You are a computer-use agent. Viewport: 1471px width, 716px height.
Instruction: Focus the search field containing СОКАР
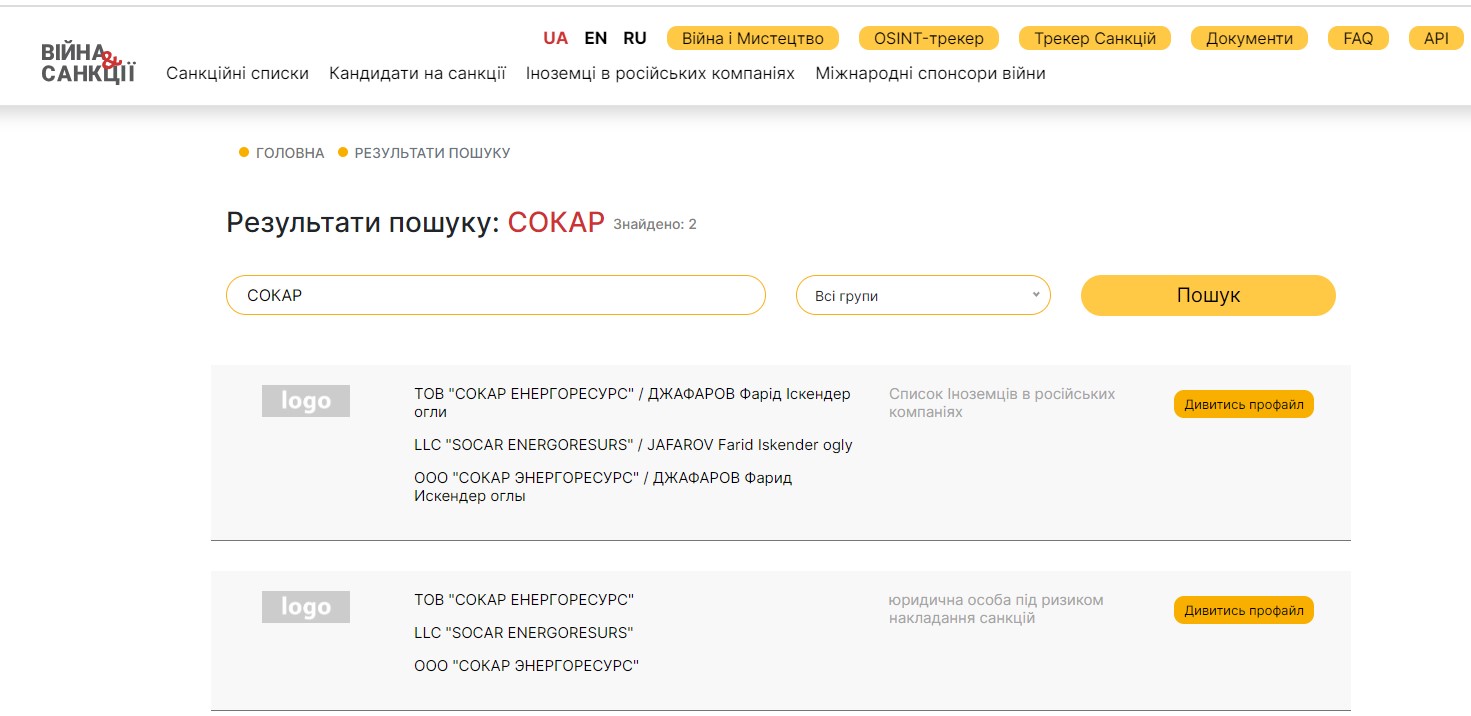coord(495,295)
